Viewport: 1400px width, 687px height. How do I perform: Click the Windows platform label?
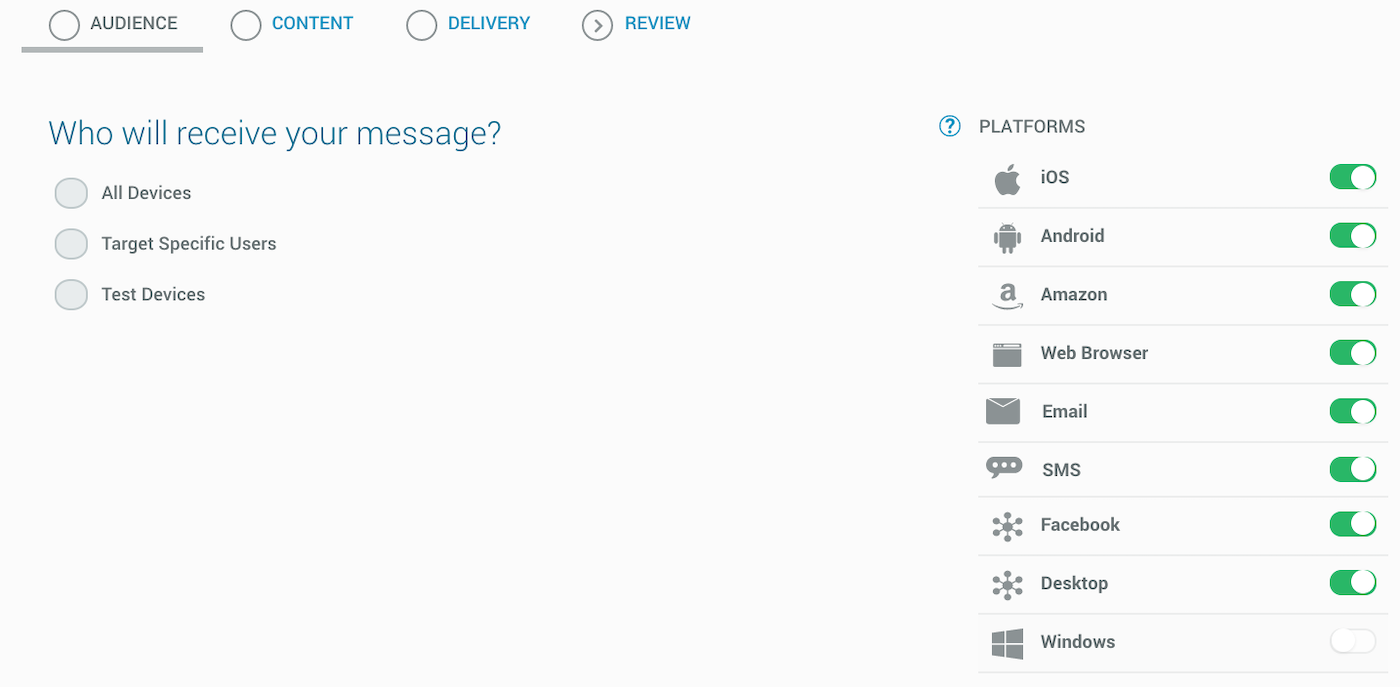(x=1078, y=642)
